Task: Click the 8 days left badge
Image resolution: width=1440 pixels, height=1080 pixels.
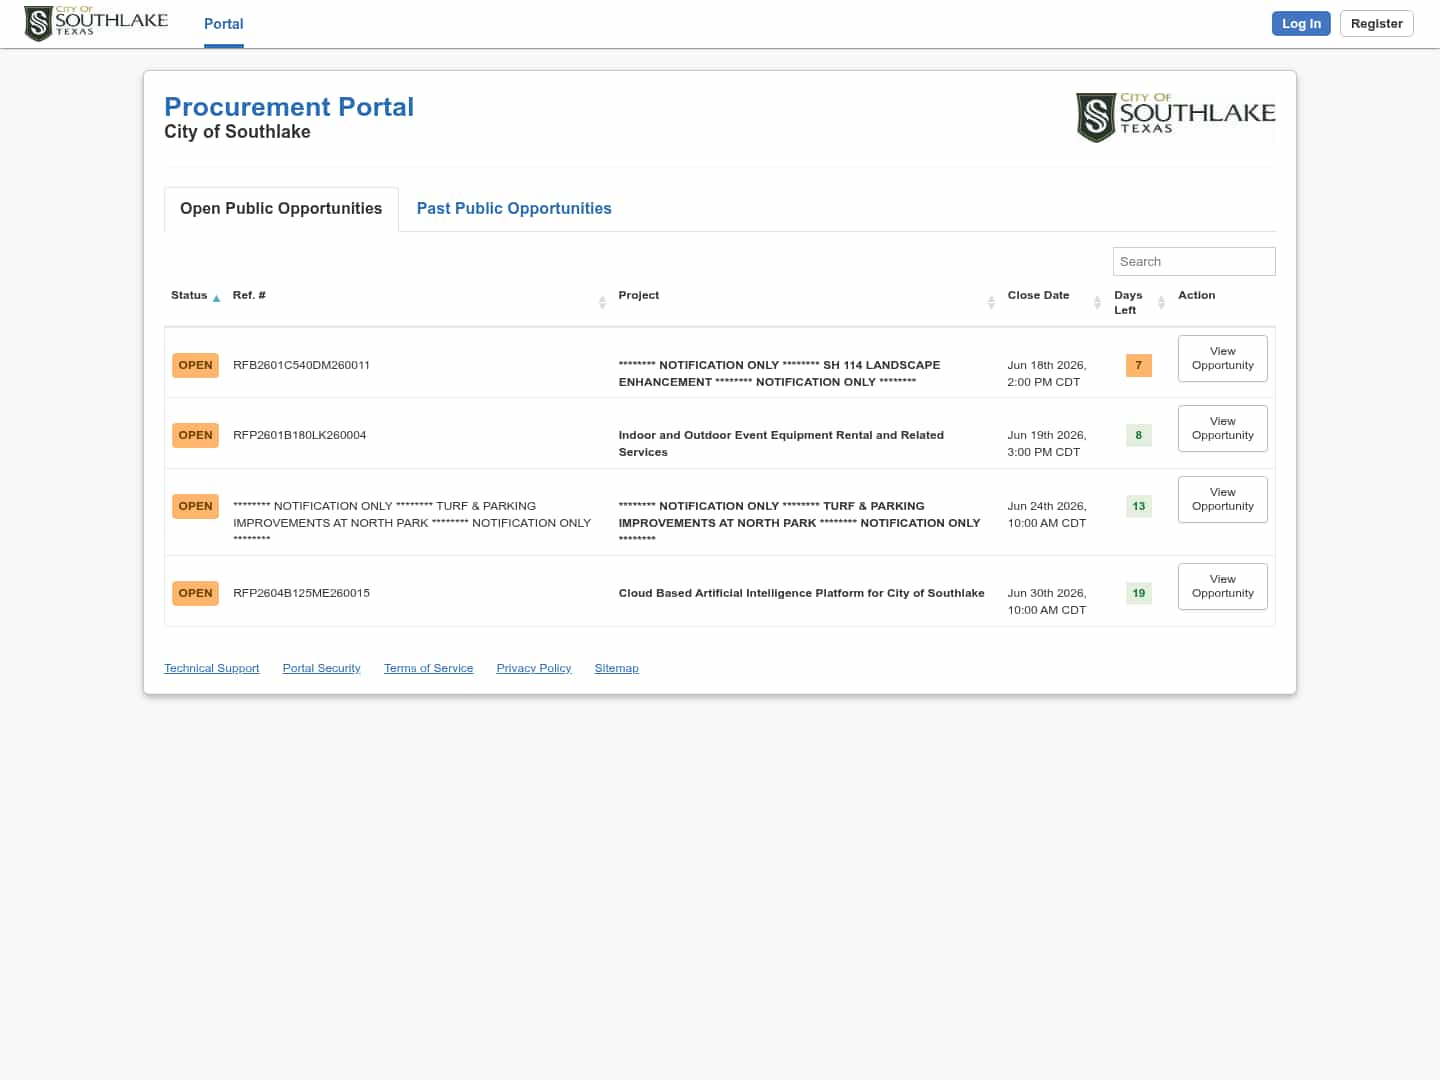Action: 1138,435
